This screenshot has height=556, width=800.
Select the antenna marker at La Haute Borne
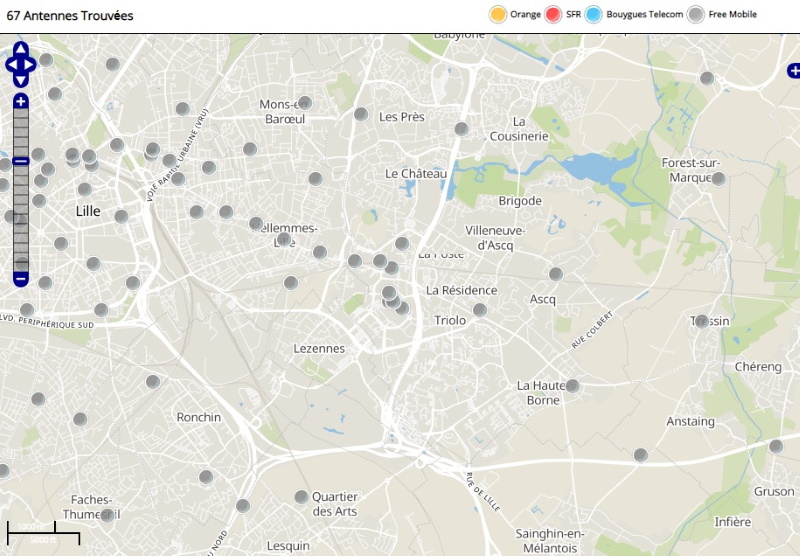click(x=572, y=386)
